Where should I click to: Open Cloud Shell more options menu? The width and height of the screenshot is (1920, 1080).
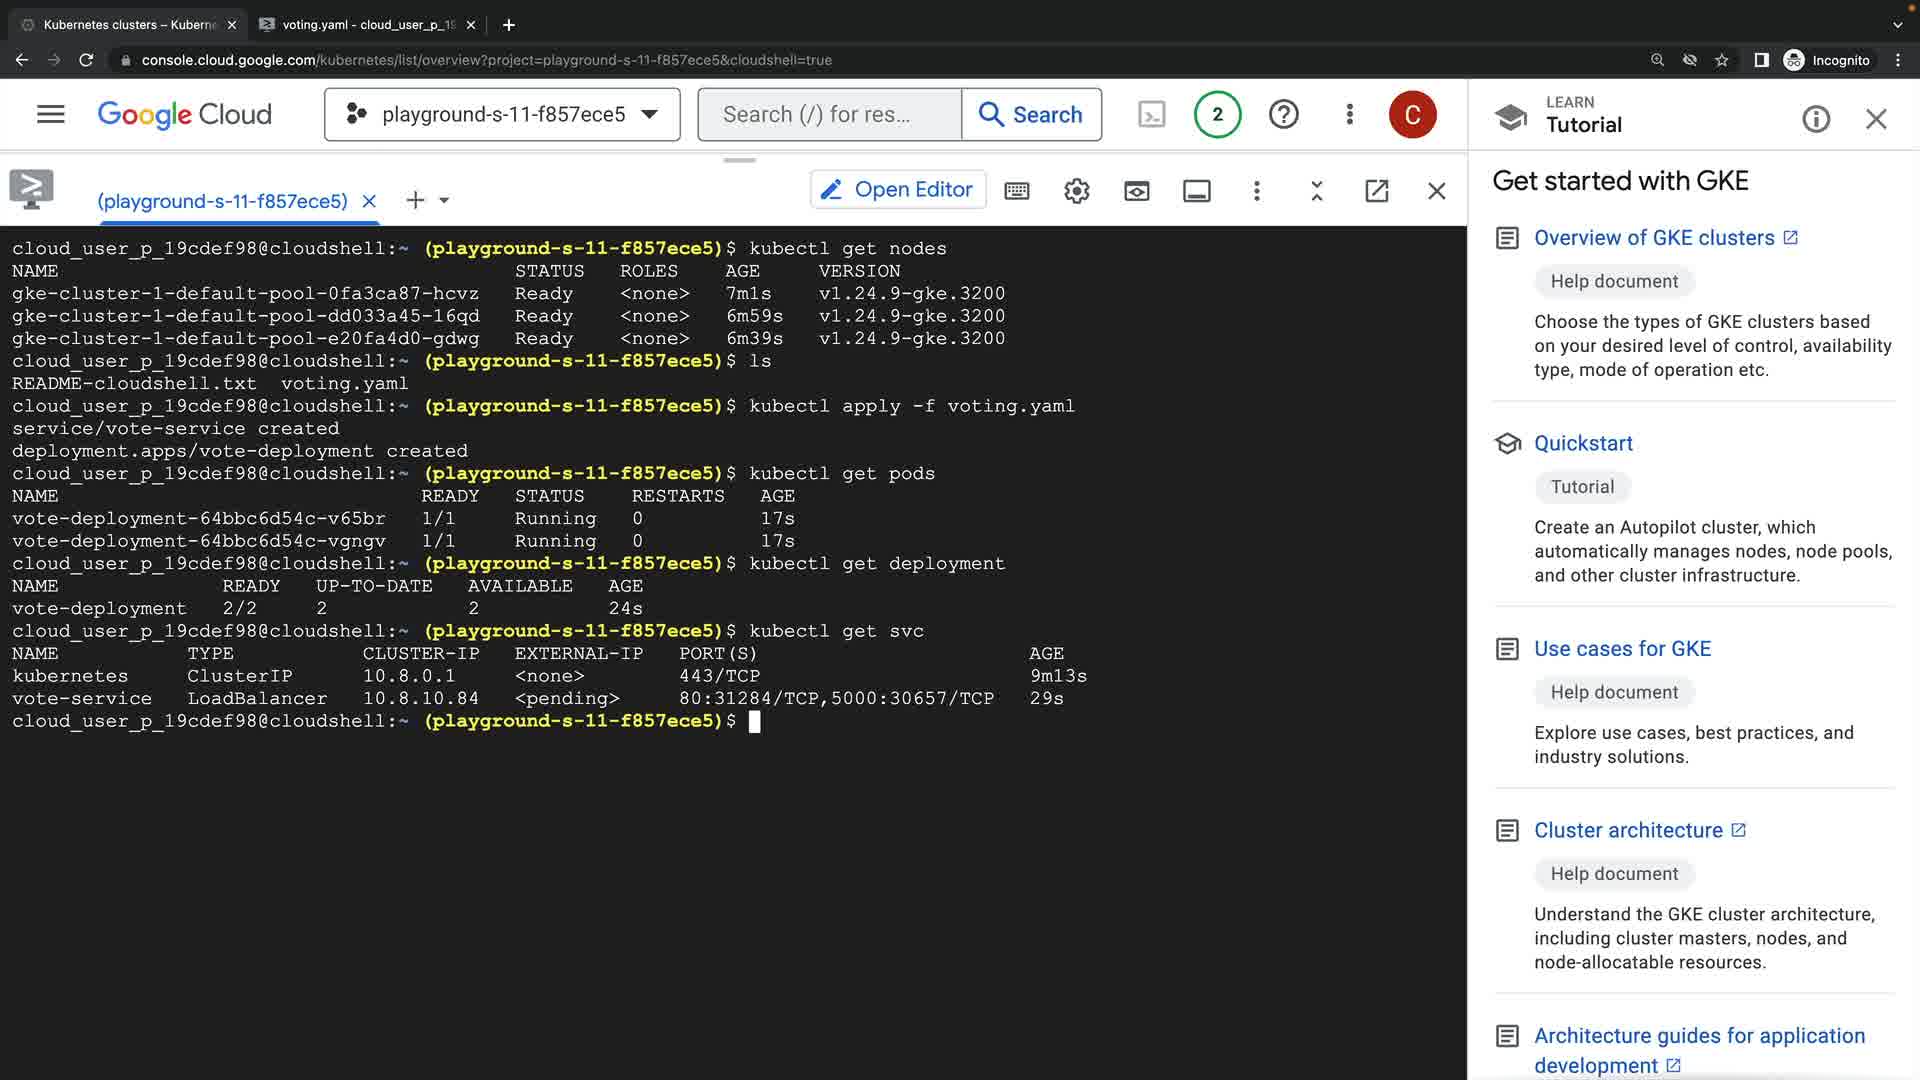(x=1256, y=191)
